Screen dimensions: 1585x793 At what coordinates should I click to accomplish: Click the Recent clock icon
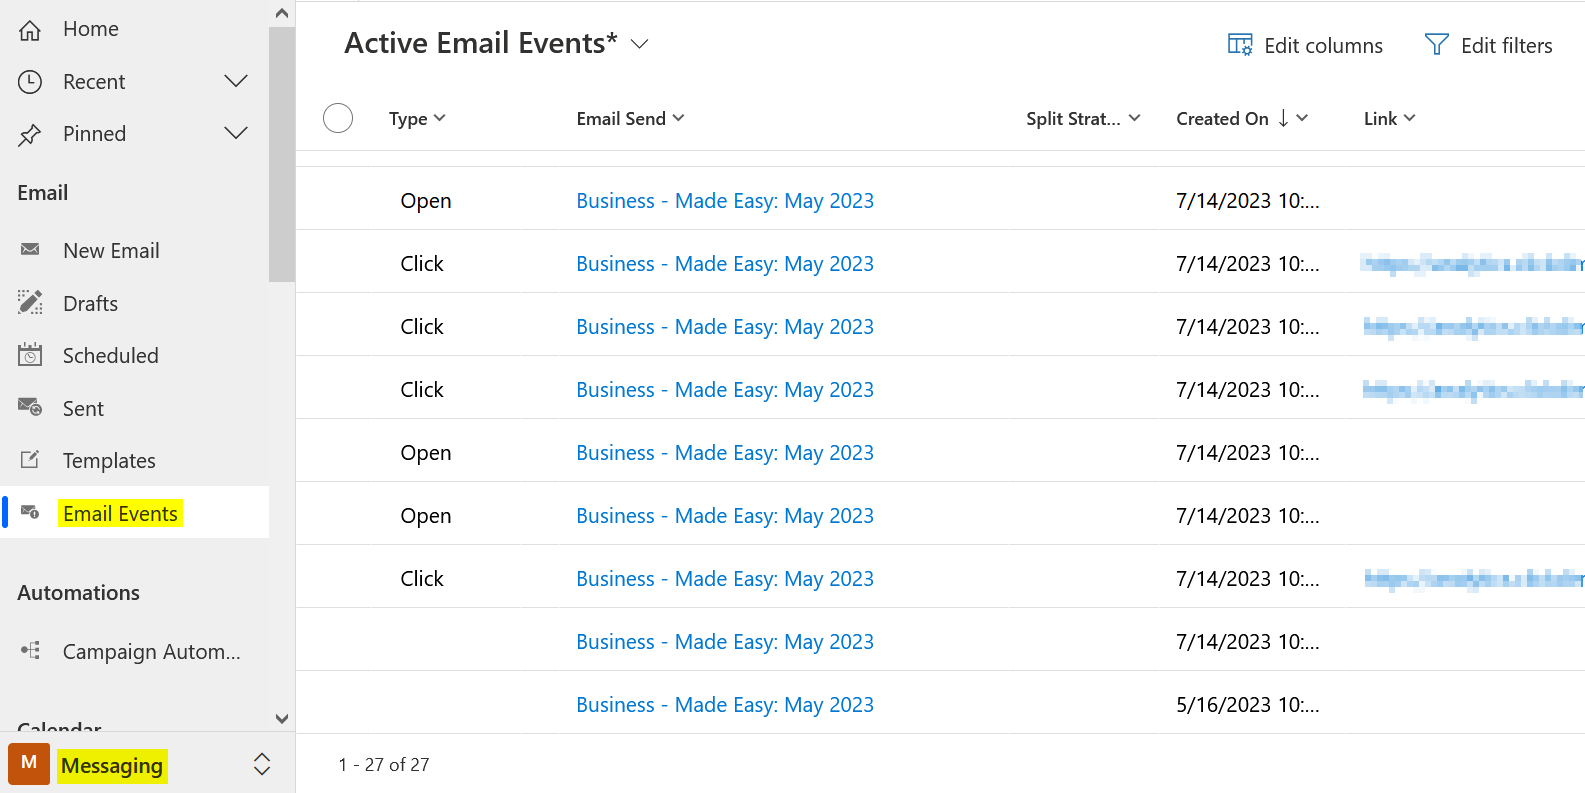click(30, 82)
